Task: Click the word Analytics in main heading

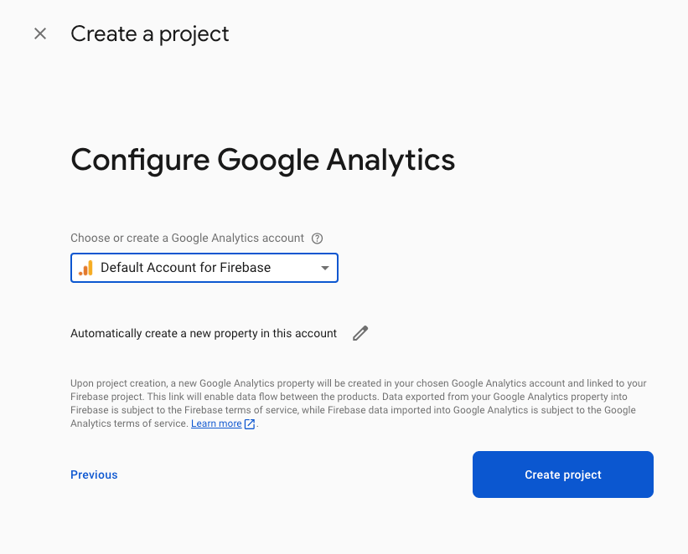Action: coord(391,161)
